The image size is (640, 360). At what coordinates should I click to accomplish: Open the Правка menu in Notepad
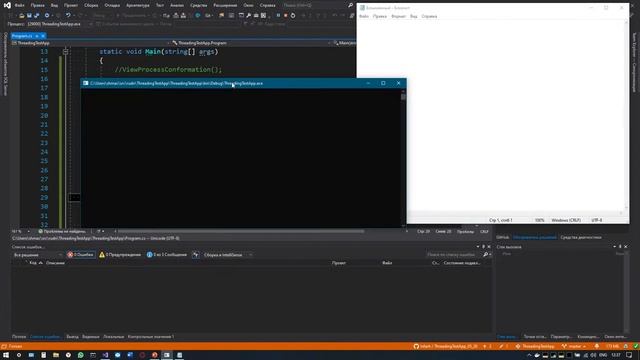380,16
